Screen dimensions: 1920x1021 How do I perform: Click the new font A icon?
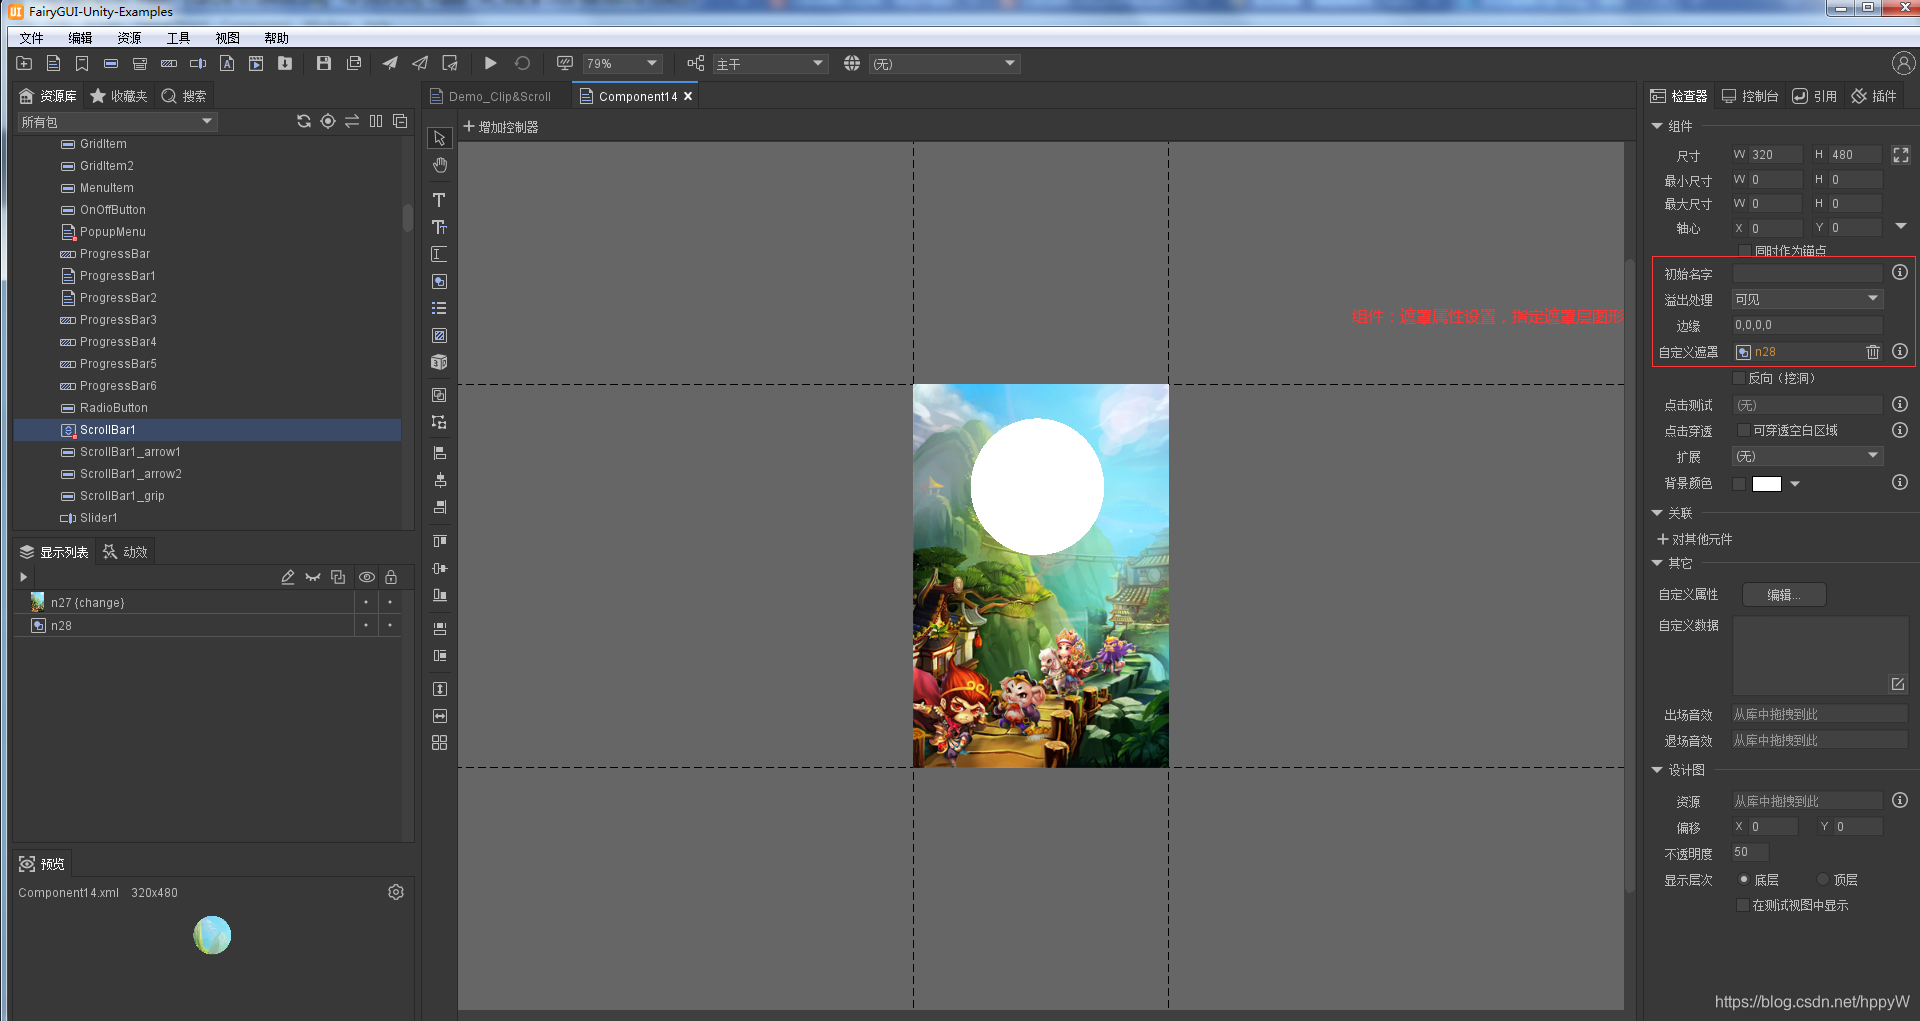pos(227,63)
